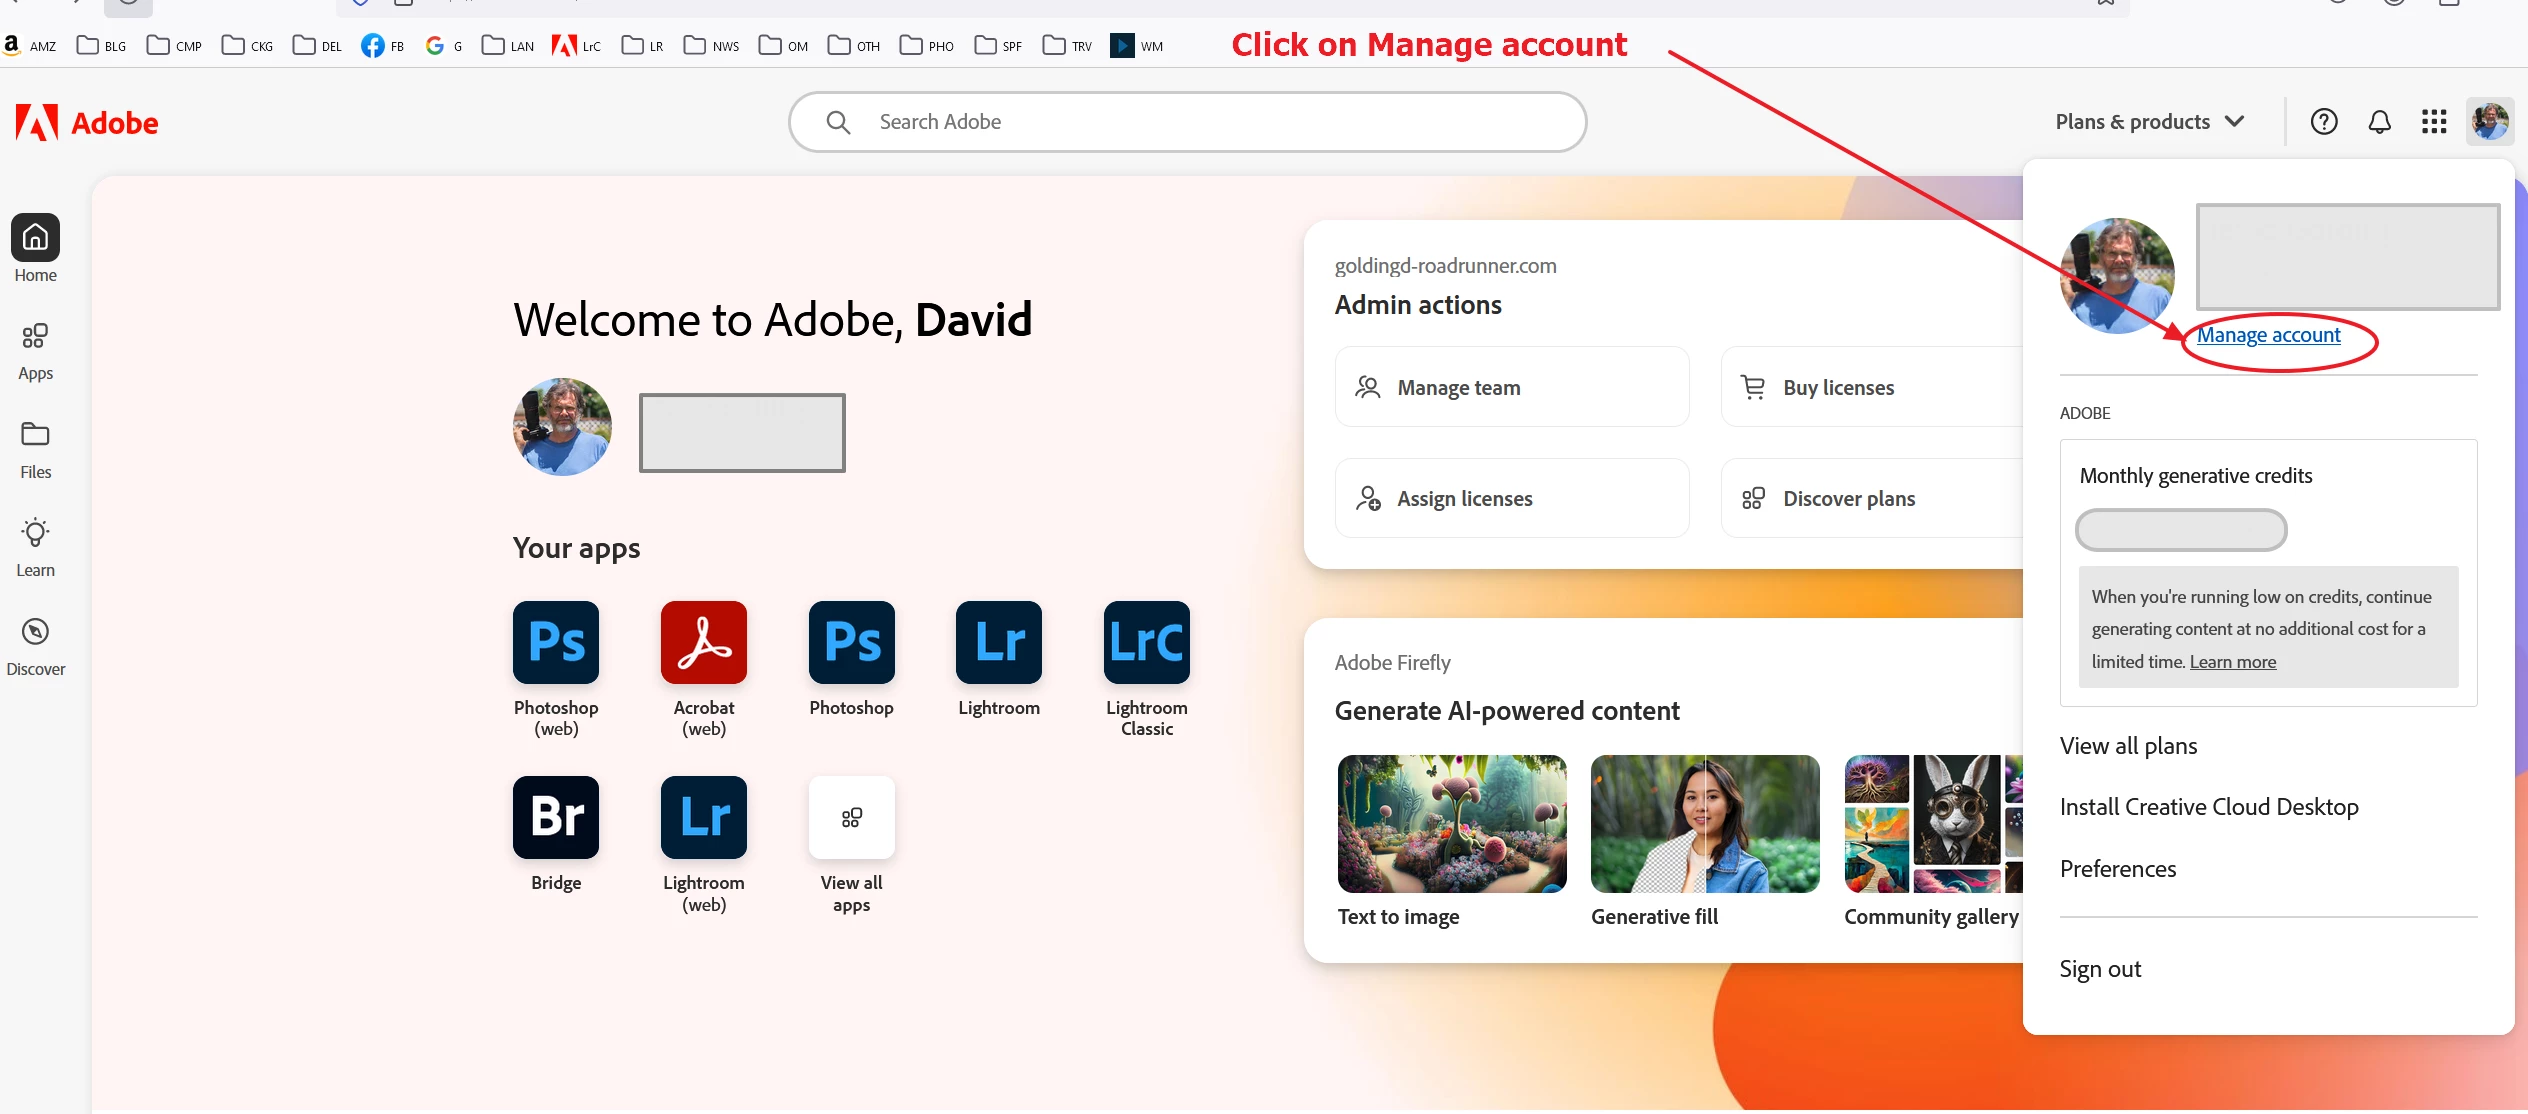This screenshot has width=2528, height=1114.
Task: Open the Text to image thumbnail
Action: [1451, 824]
